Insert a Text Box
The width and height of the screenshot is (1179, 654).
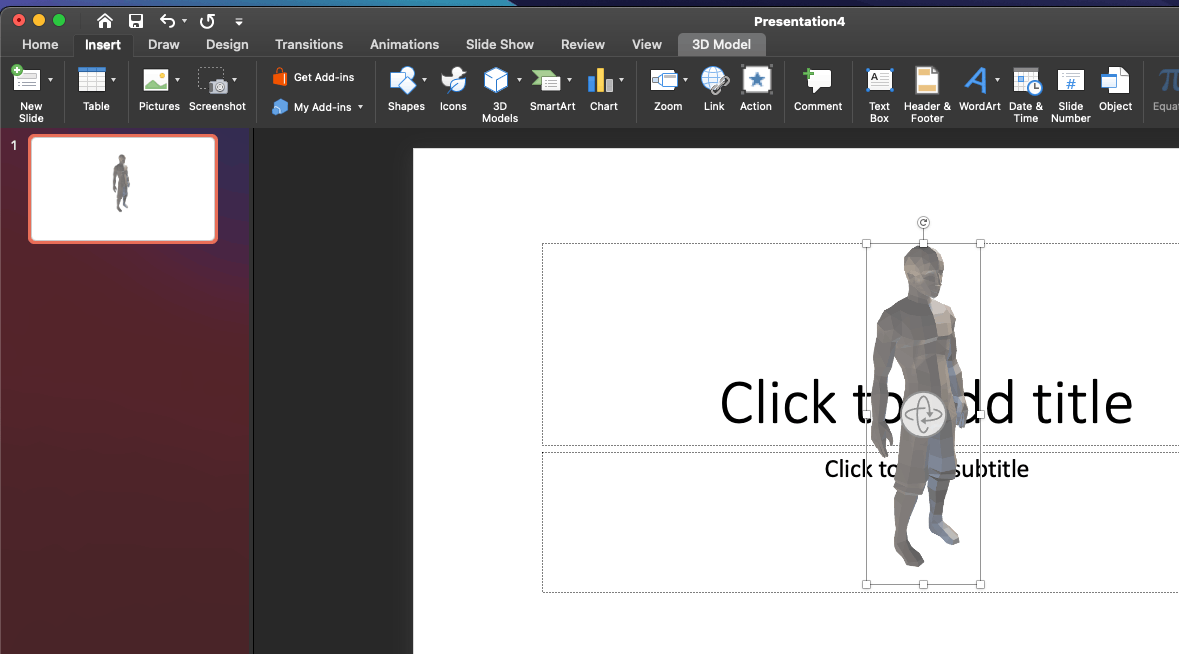tap(879, 94)
